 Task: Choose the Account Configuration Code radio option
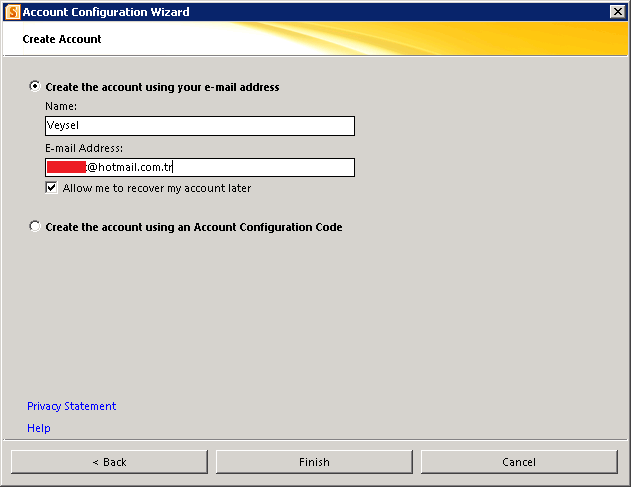click(x=36, y=227)
